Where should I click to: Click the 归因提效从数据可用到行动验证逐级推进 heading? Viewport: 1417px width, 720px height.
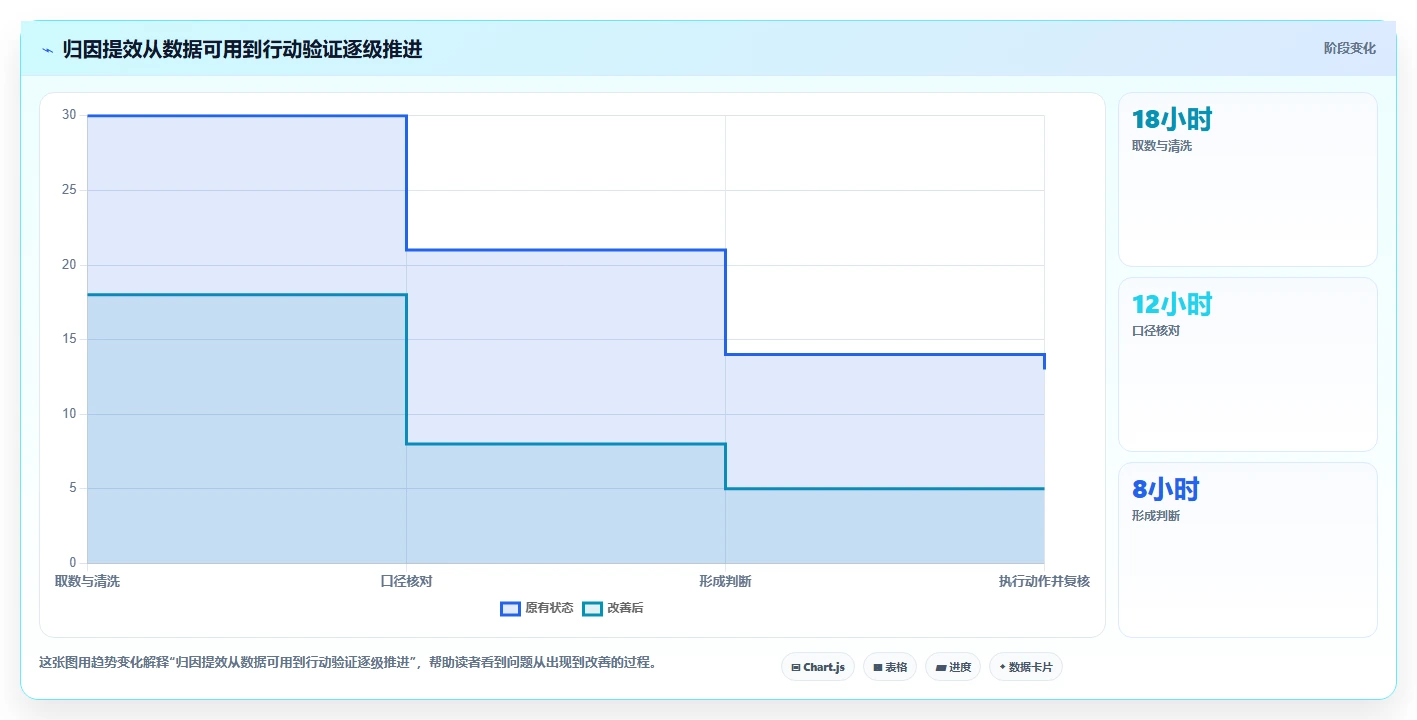coord(242,49)
